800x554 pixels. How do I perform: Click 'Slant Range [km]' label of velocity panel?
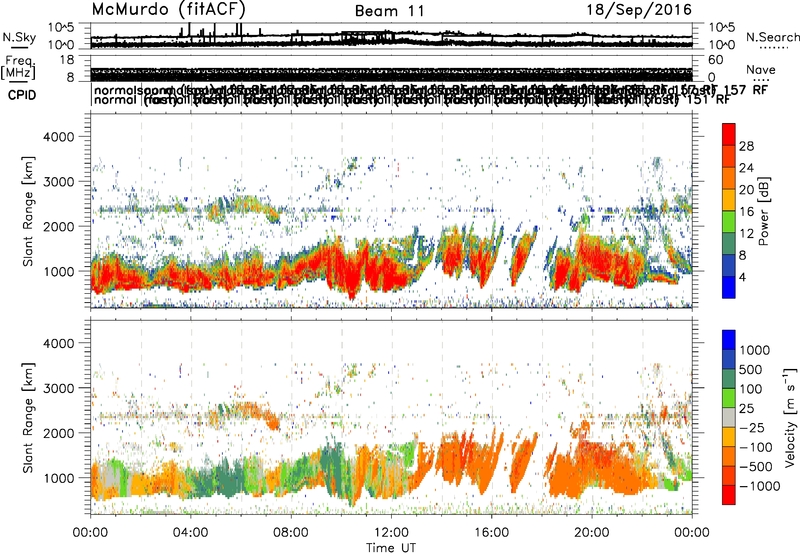pyautogui.click(x=28, y=417)
